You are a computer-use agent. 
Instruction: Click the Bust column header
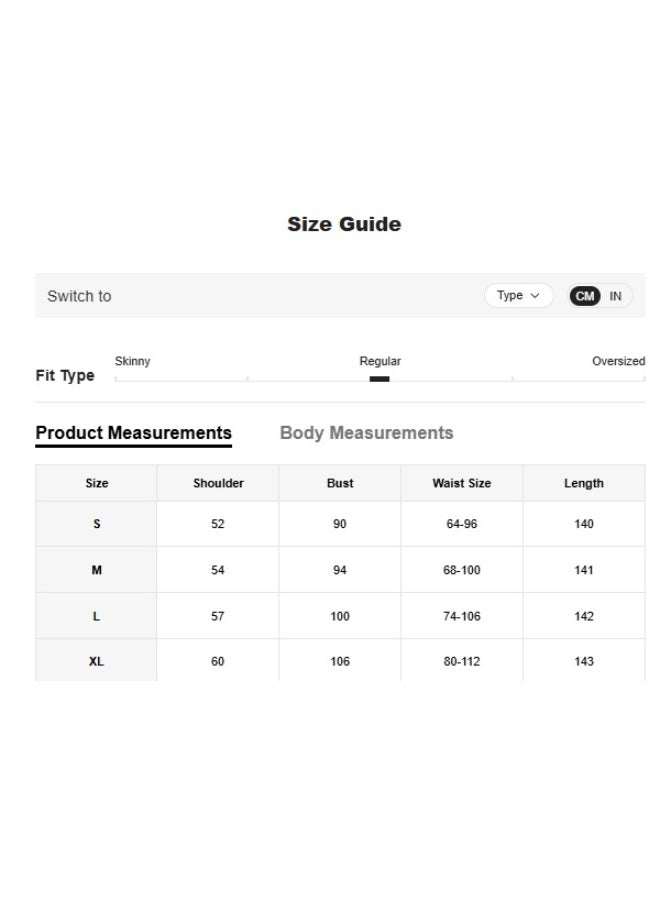coord(340,483)
